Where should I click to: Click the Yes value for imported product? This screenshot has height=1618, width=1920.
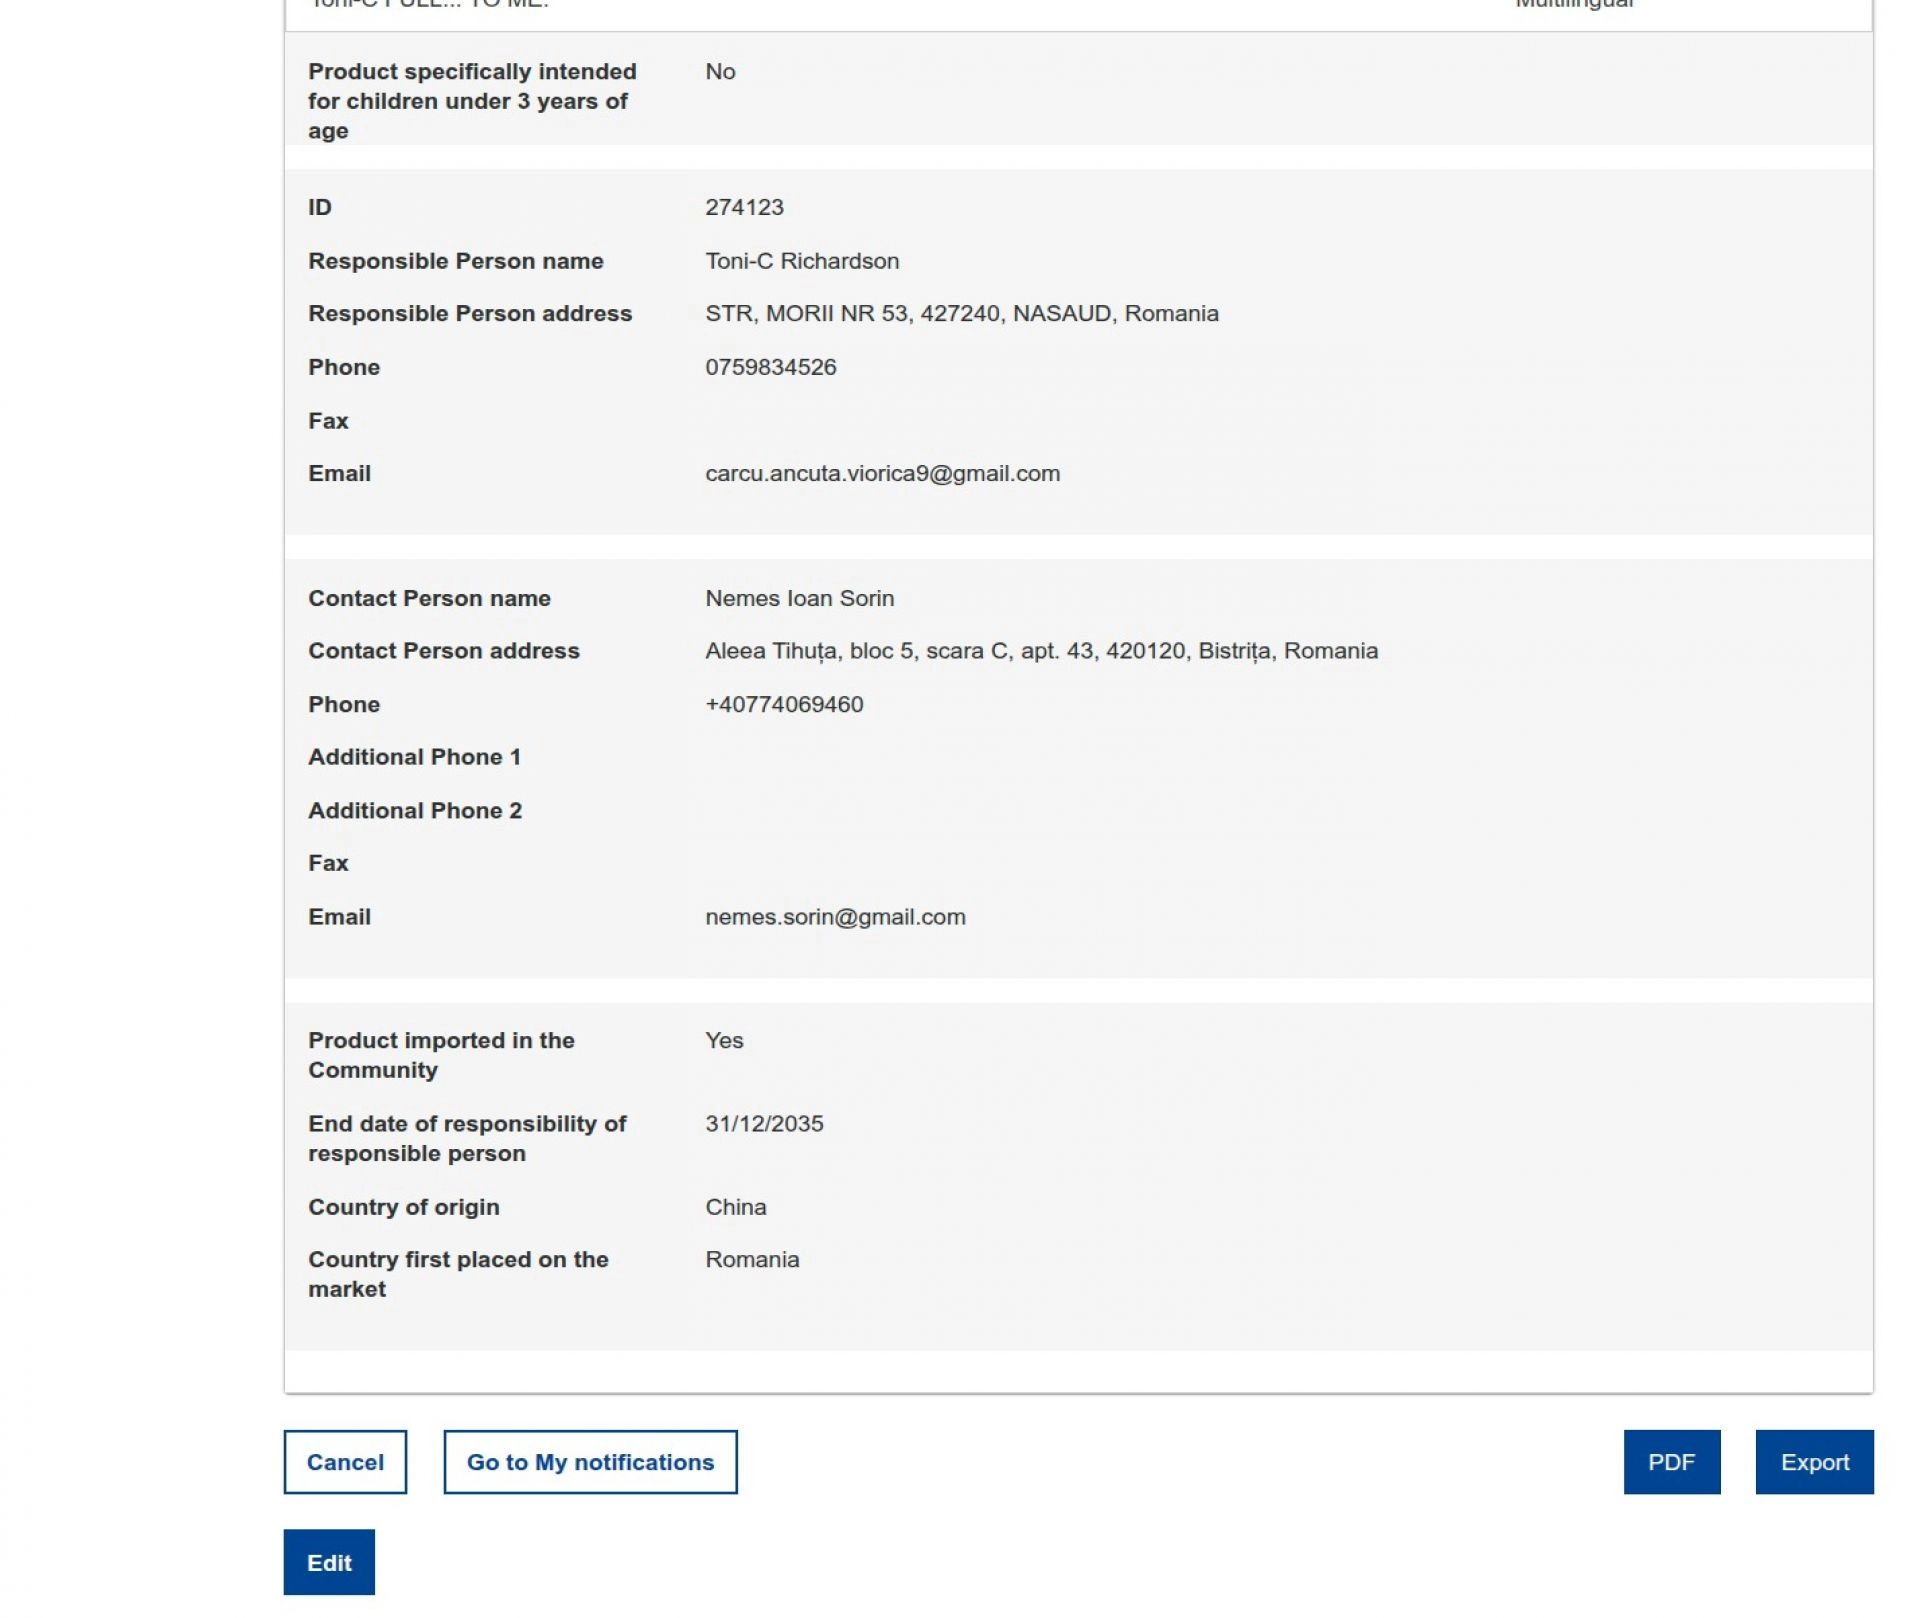724,1040
